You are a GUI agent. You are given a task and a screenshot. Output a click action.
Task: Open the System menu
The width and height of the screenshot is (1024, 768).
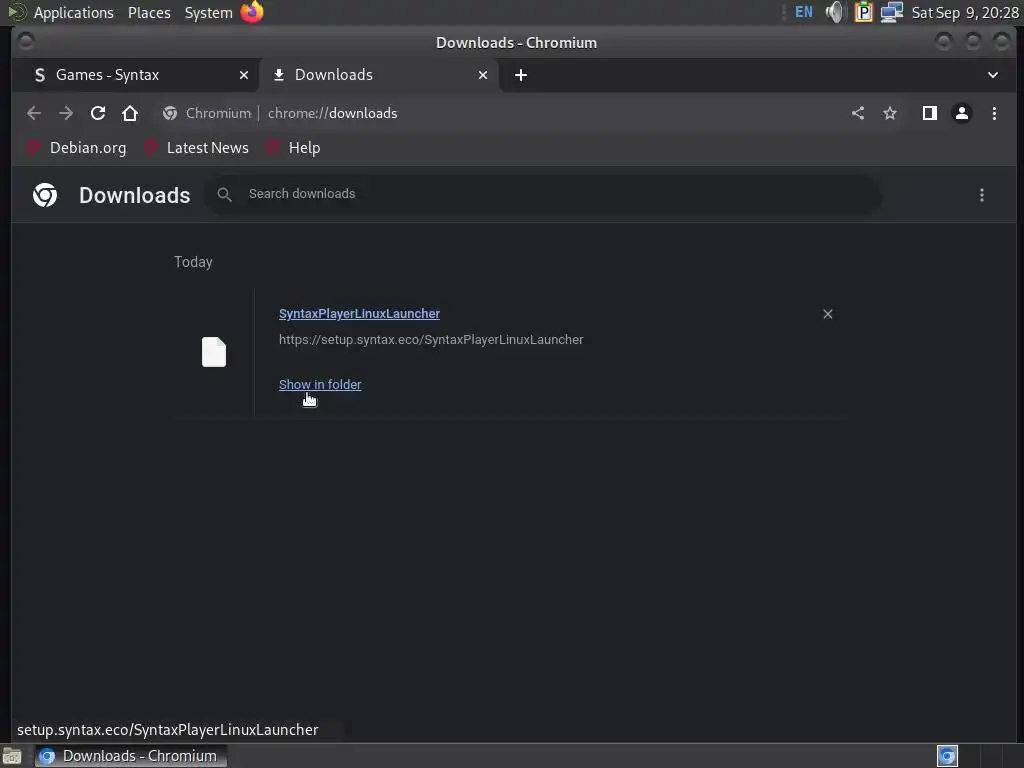point(208,12)
